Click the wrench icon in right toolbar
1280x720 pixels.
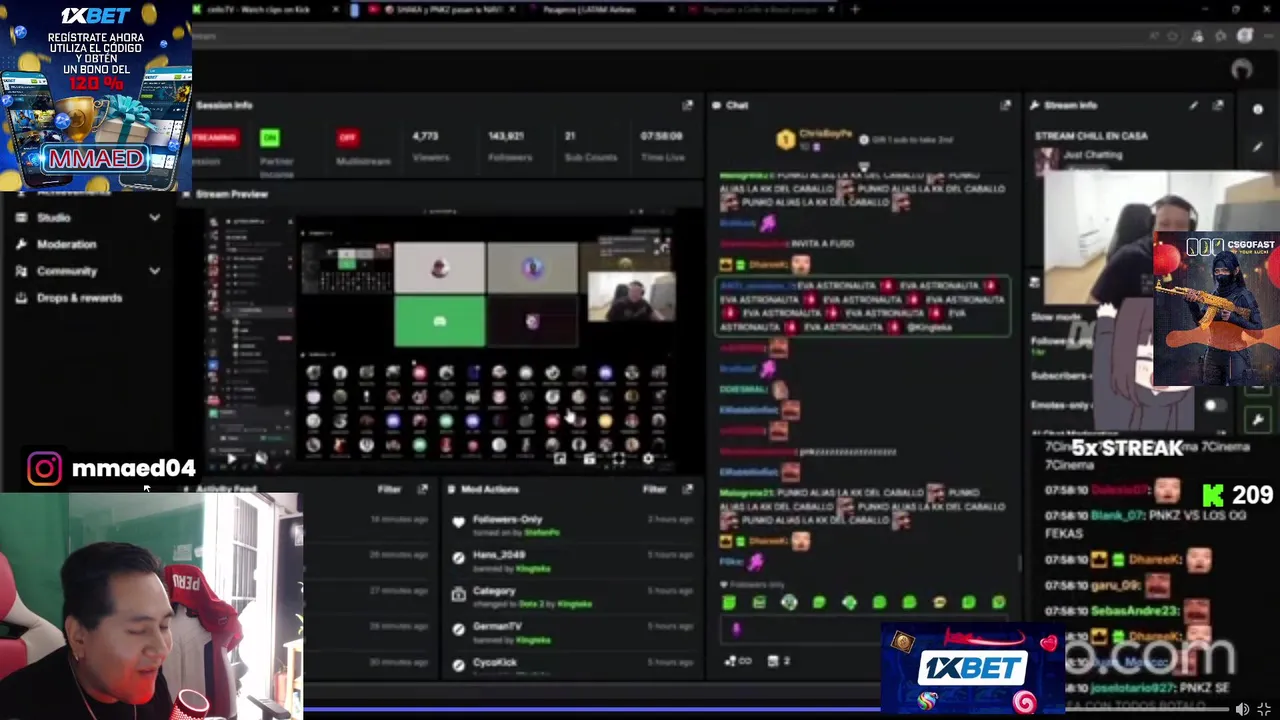[x=1258, y=419]
